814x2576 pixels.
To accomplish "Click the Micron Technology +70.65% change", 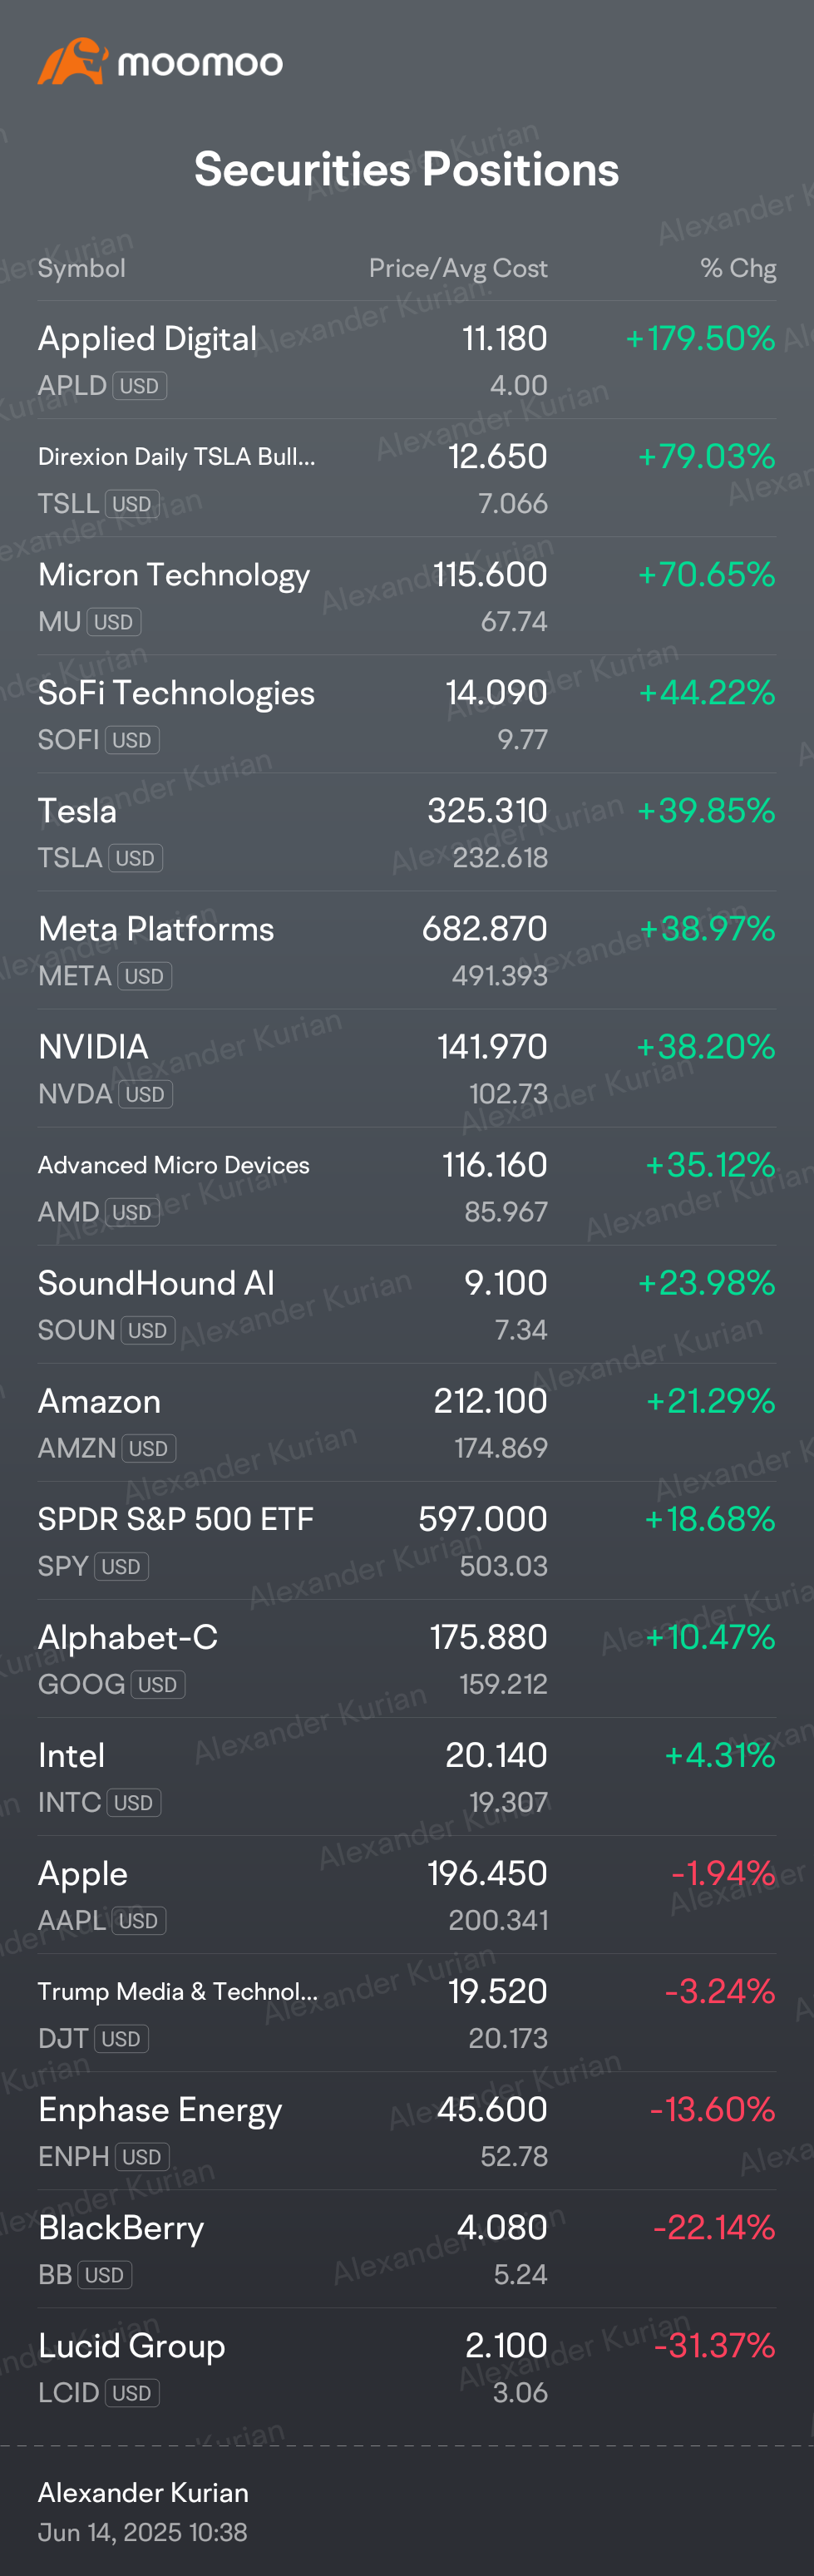I will 707,574.
